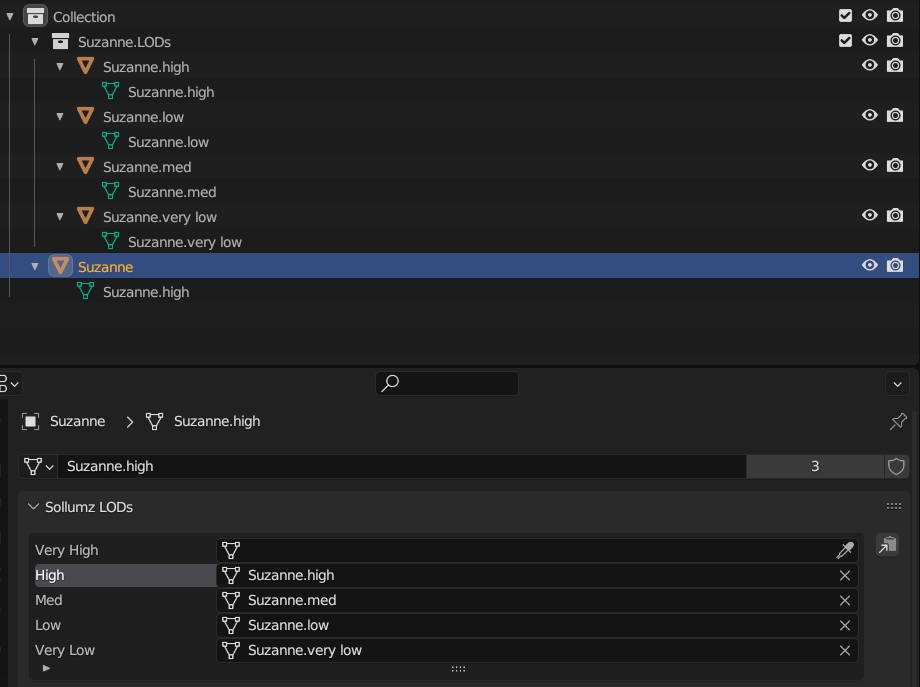Uncheck the Suzanne.LODs exclude checkbox
The image size is (920, 687).
(845, 41)
